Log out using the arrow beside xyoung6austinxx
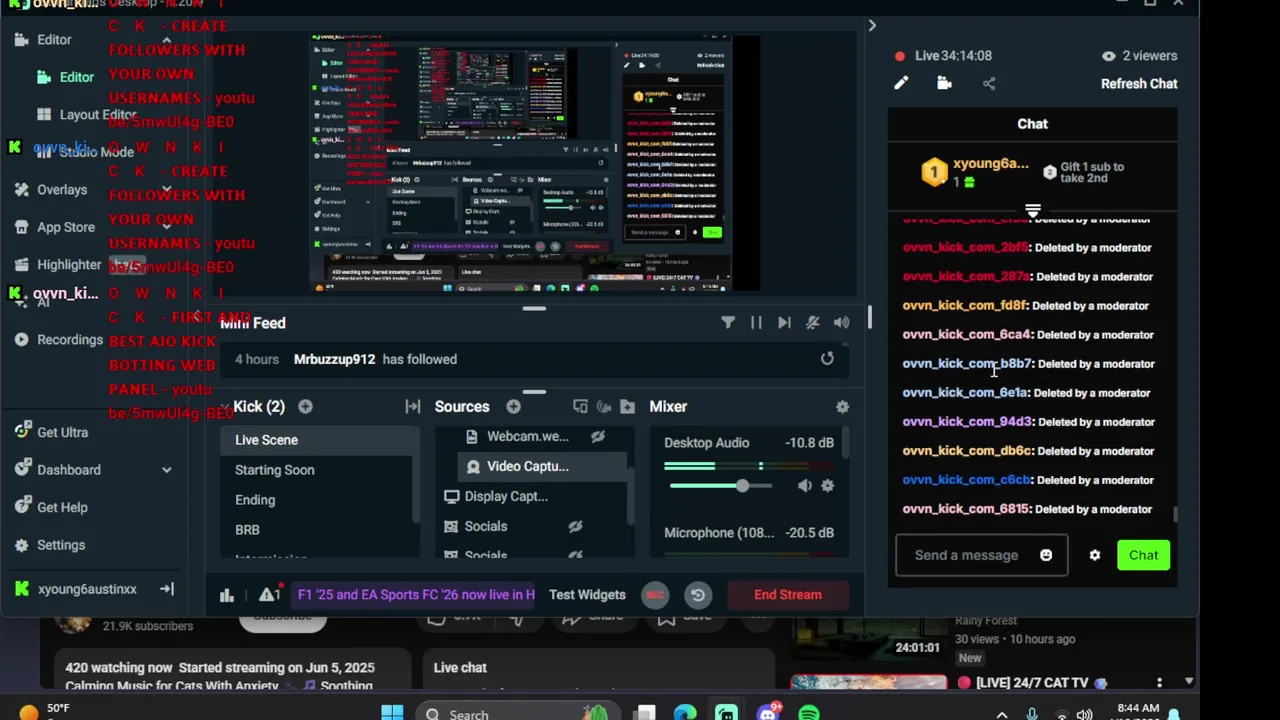The height and width of the screenshot is (720, 1280). (167, 589)
